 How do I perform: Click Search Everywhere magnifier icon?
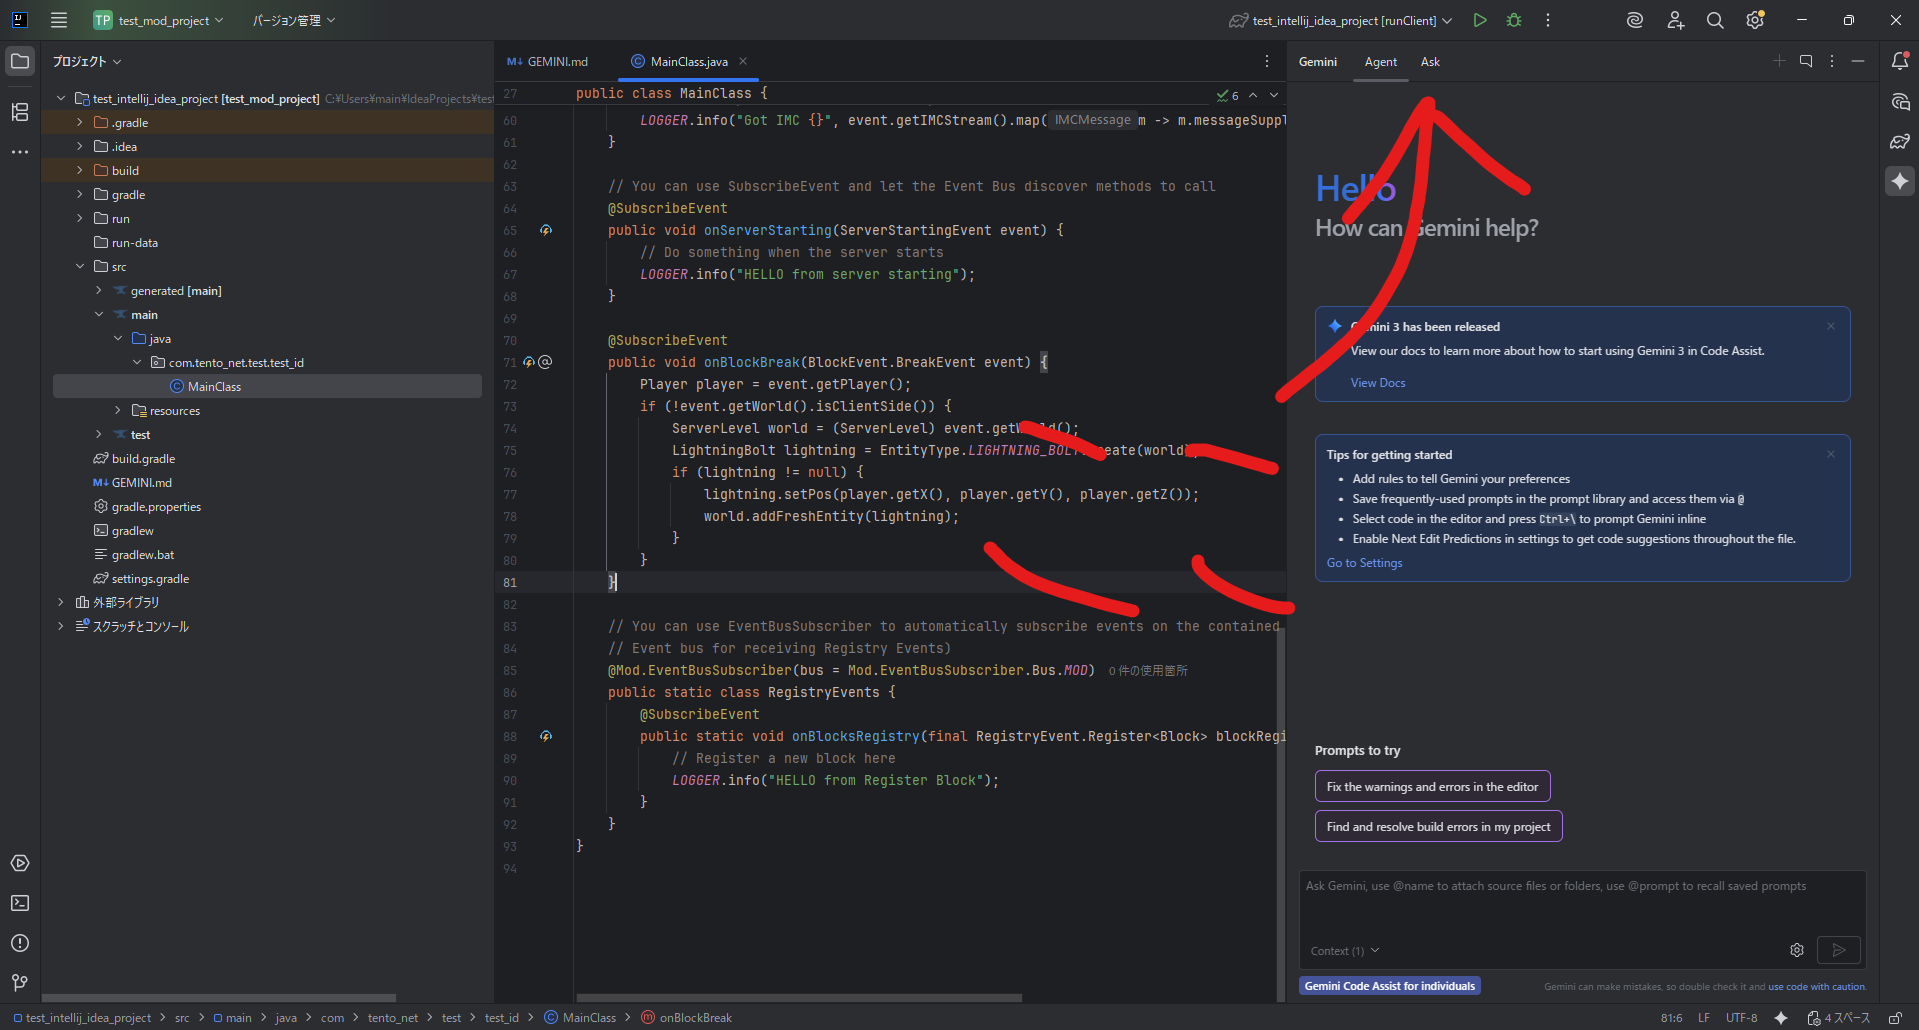point(1714,20)
